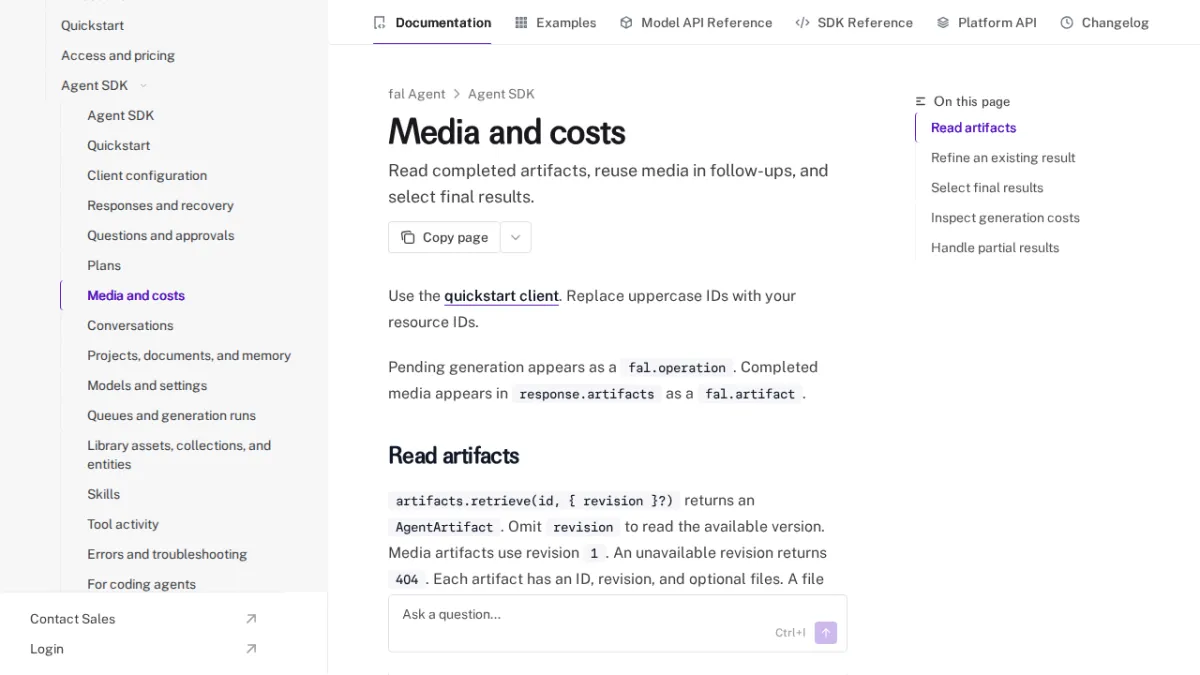Open the Model API Reference tab
This screenshot has width=1200, height=675.
(x=696, y=22)
